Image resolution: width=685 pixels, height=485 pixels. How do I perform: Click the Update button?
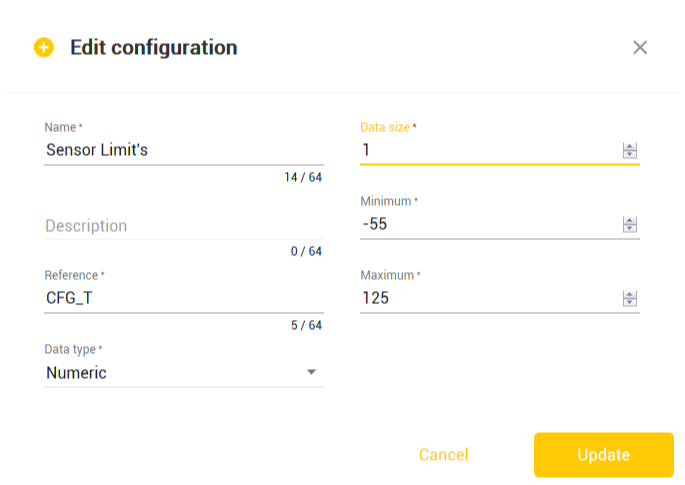click(603, 455)
